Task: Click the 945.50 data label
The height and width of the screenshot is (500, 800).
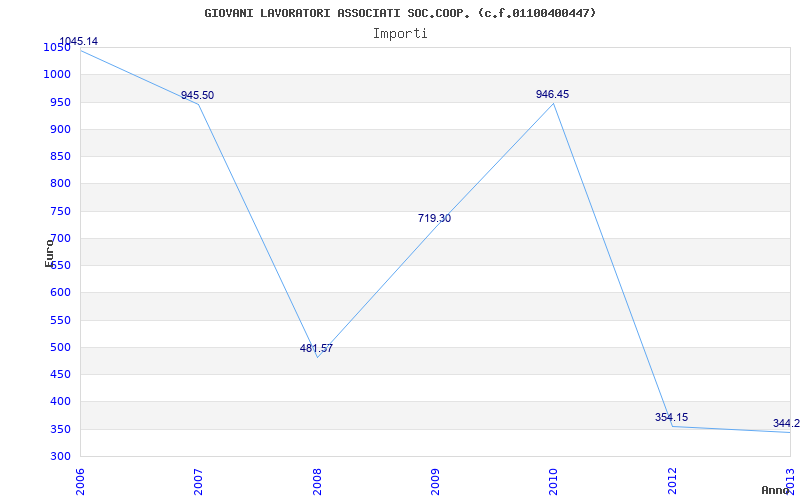Action: [x=197, y=95]
